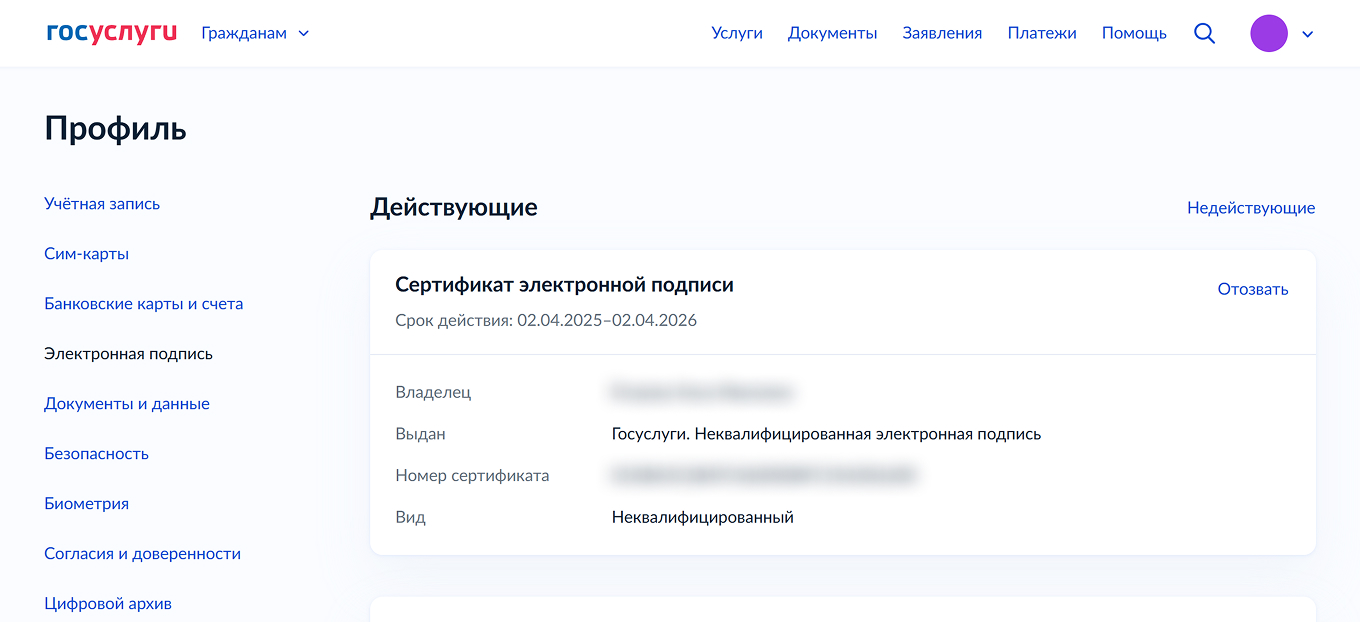Go to Заявления section

(x=941, y=33)
